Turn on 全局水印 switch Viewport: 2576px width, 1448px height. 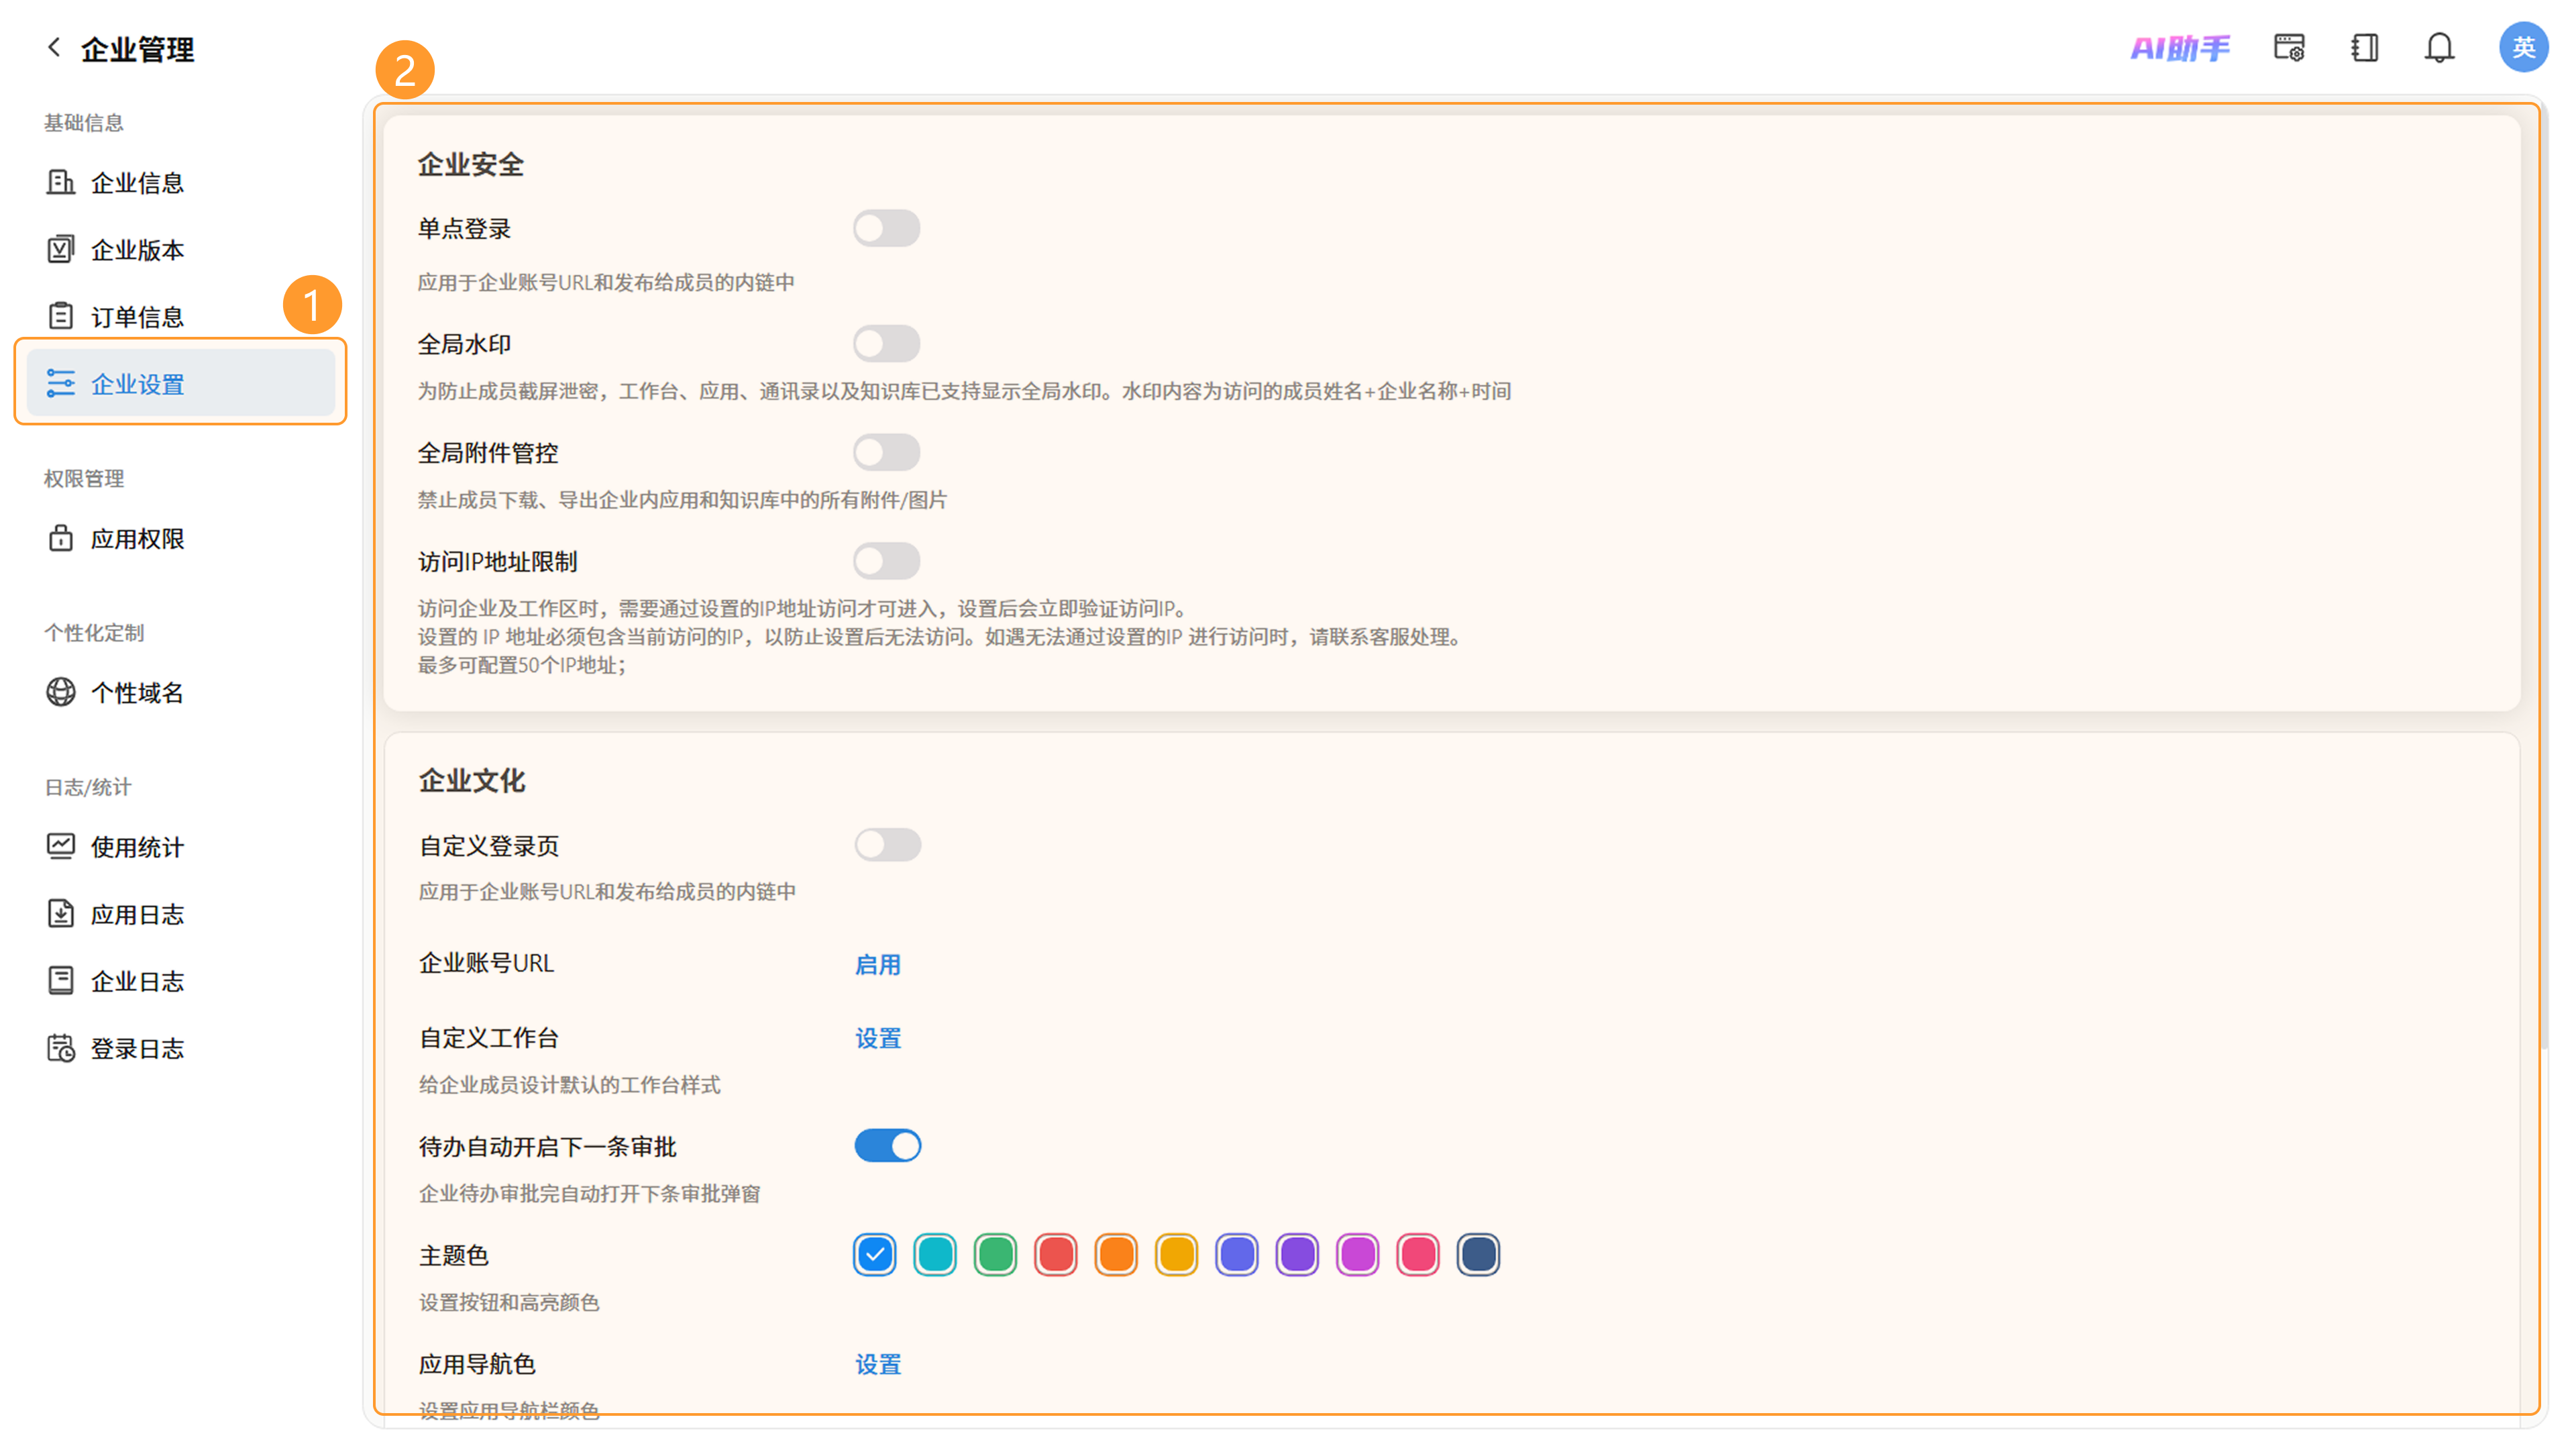coord(886,344)
